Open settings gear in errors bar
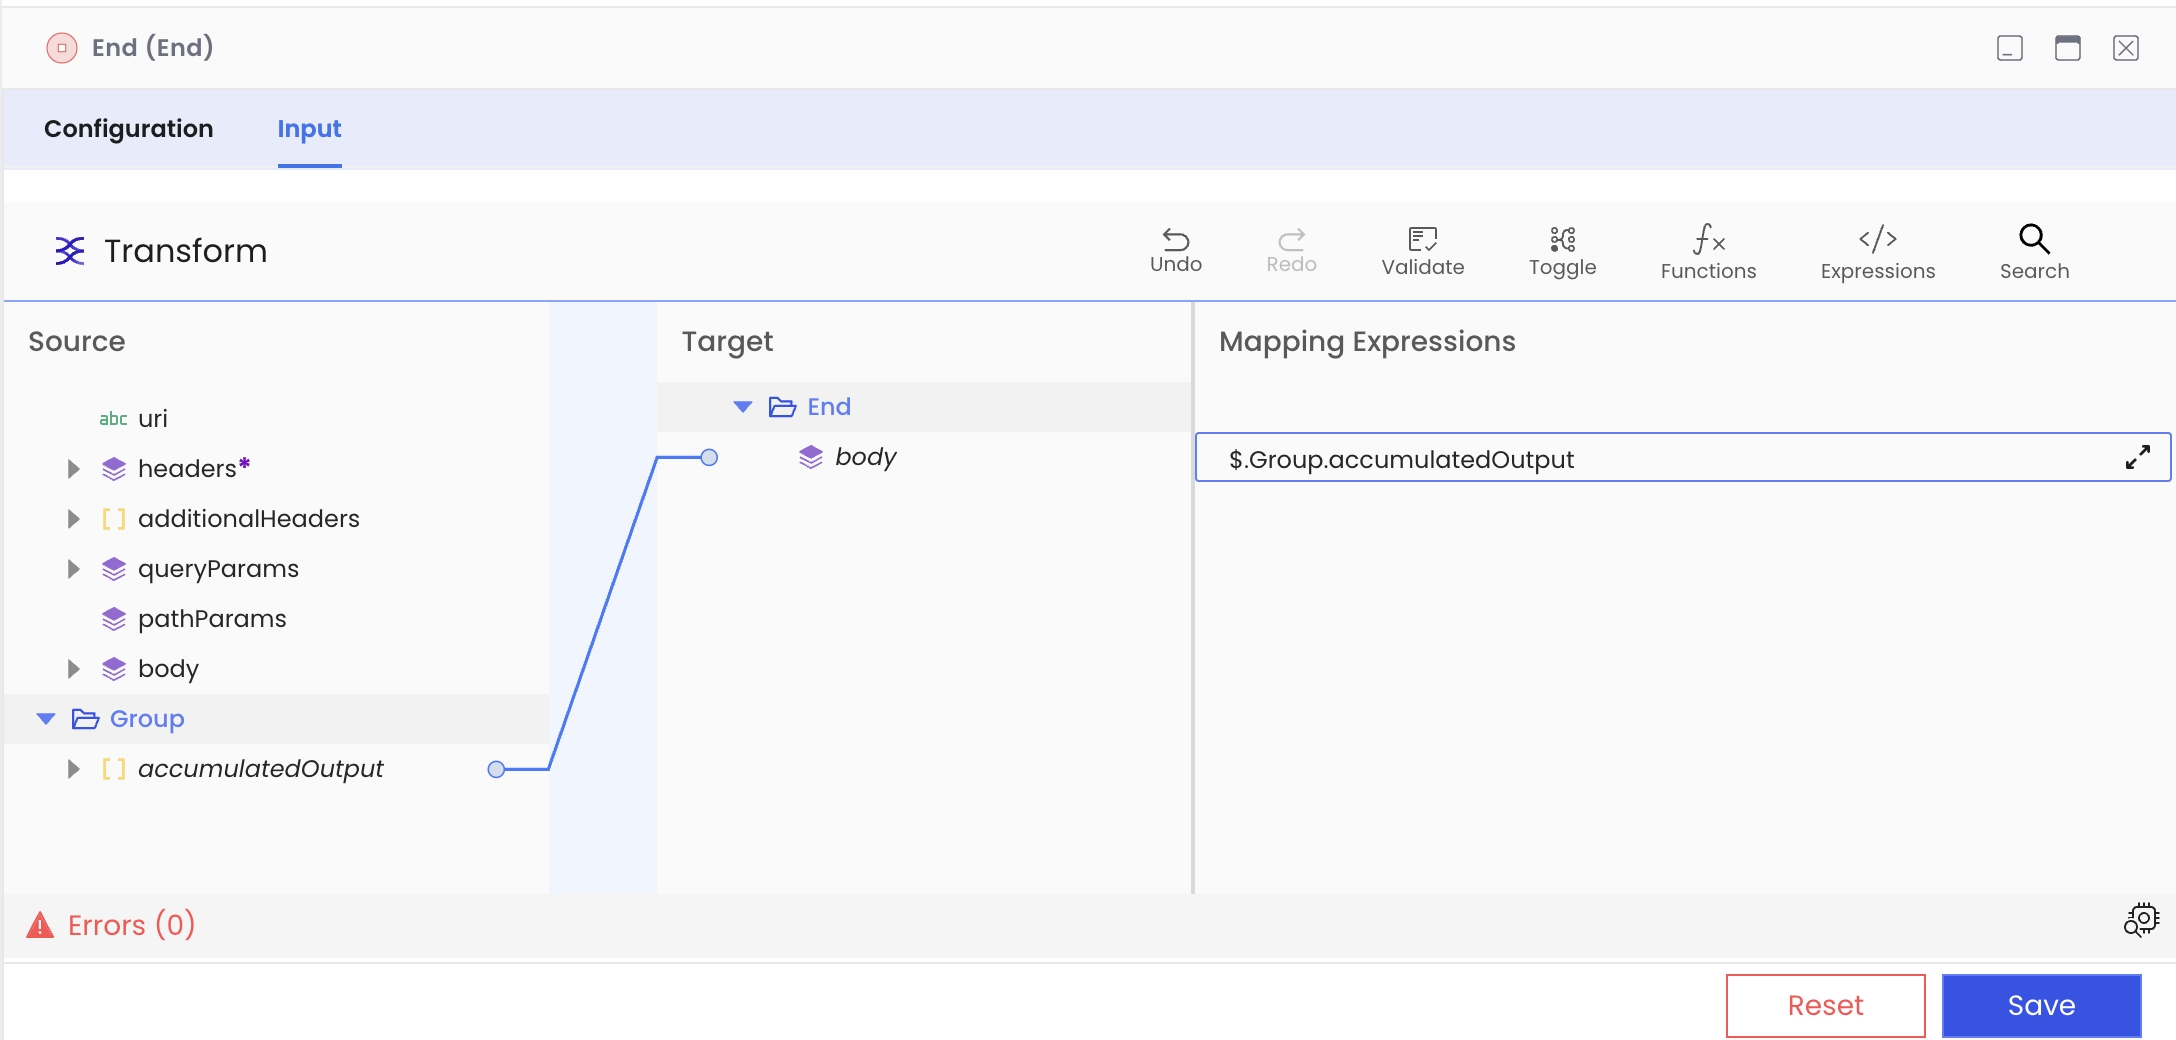 click(2141, 920)
